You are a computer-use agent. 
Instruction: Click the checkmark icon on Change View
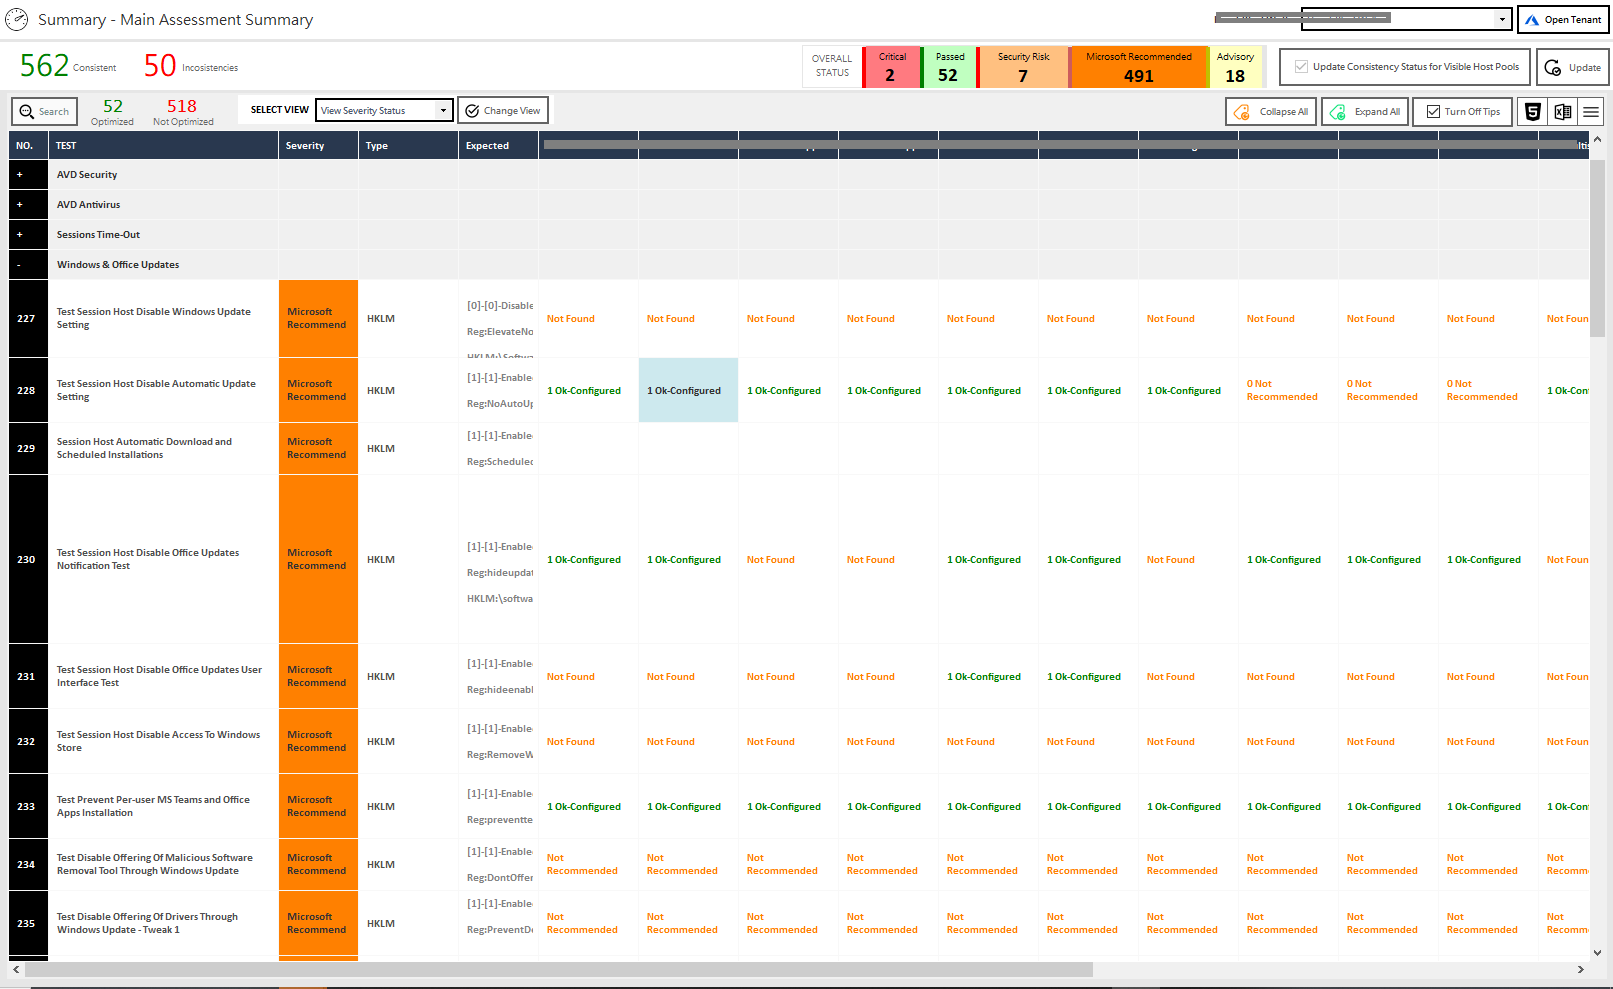pos(471,110)
